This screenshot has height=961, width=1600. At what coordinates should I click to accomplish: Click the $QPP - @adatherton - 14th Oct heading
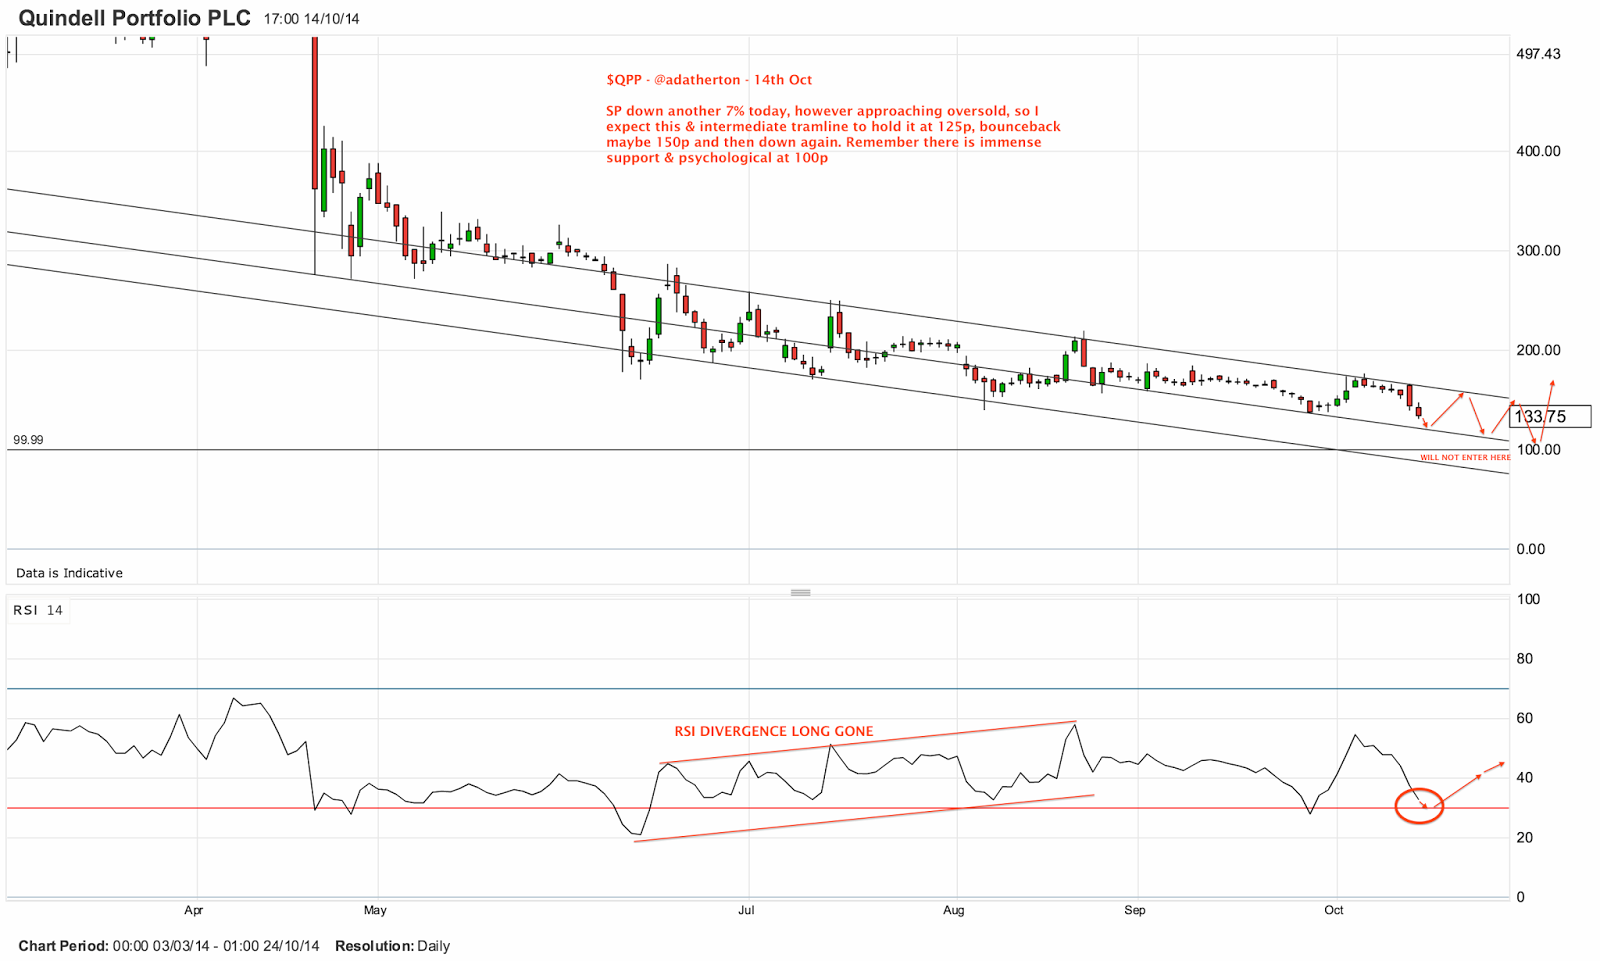point(709,80)
